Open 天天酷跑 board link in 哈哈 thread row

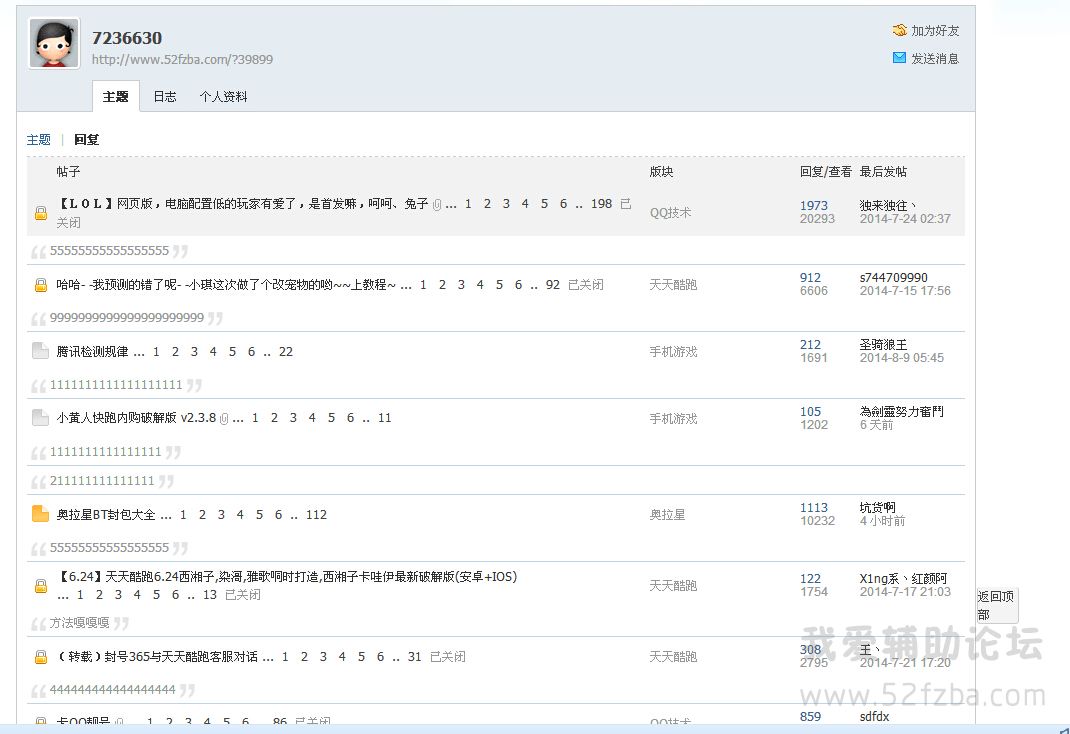[x=673, y=284]
